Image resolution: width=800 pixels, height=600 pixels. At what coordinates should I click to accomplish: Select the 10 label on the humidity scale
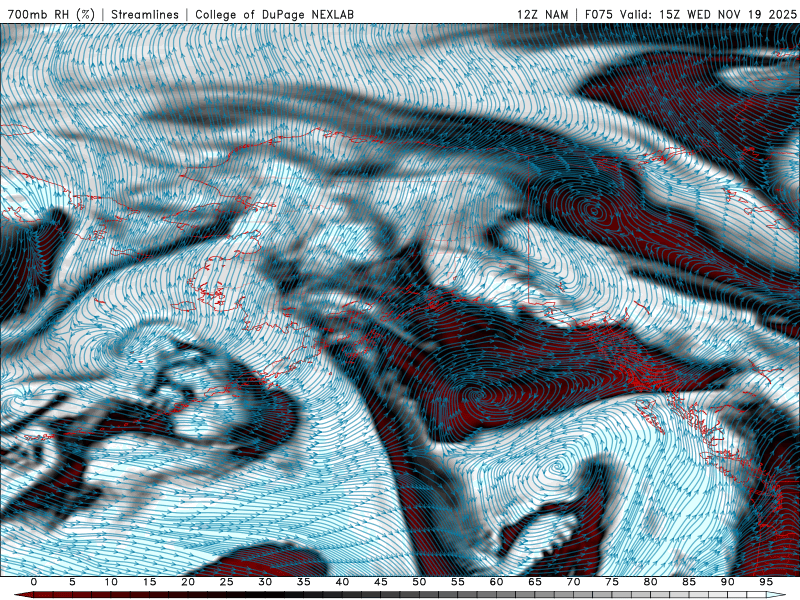click(111, 582)
